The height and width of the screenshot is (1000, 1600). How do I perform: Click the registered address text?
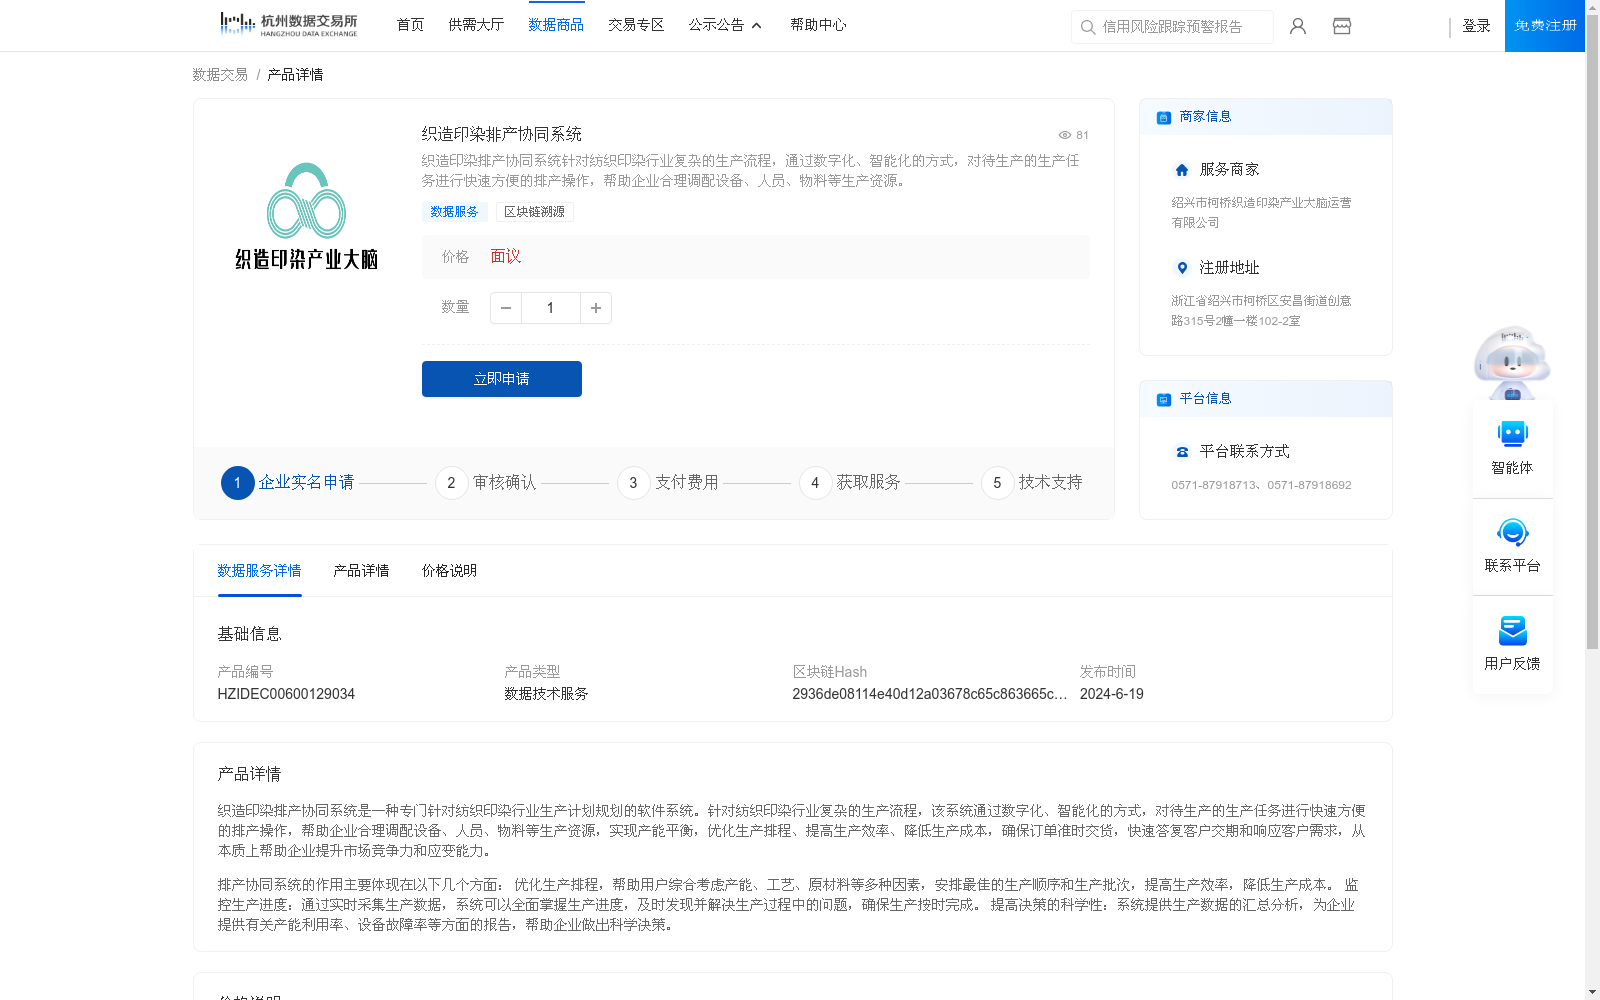click(x=1261, y=311)
